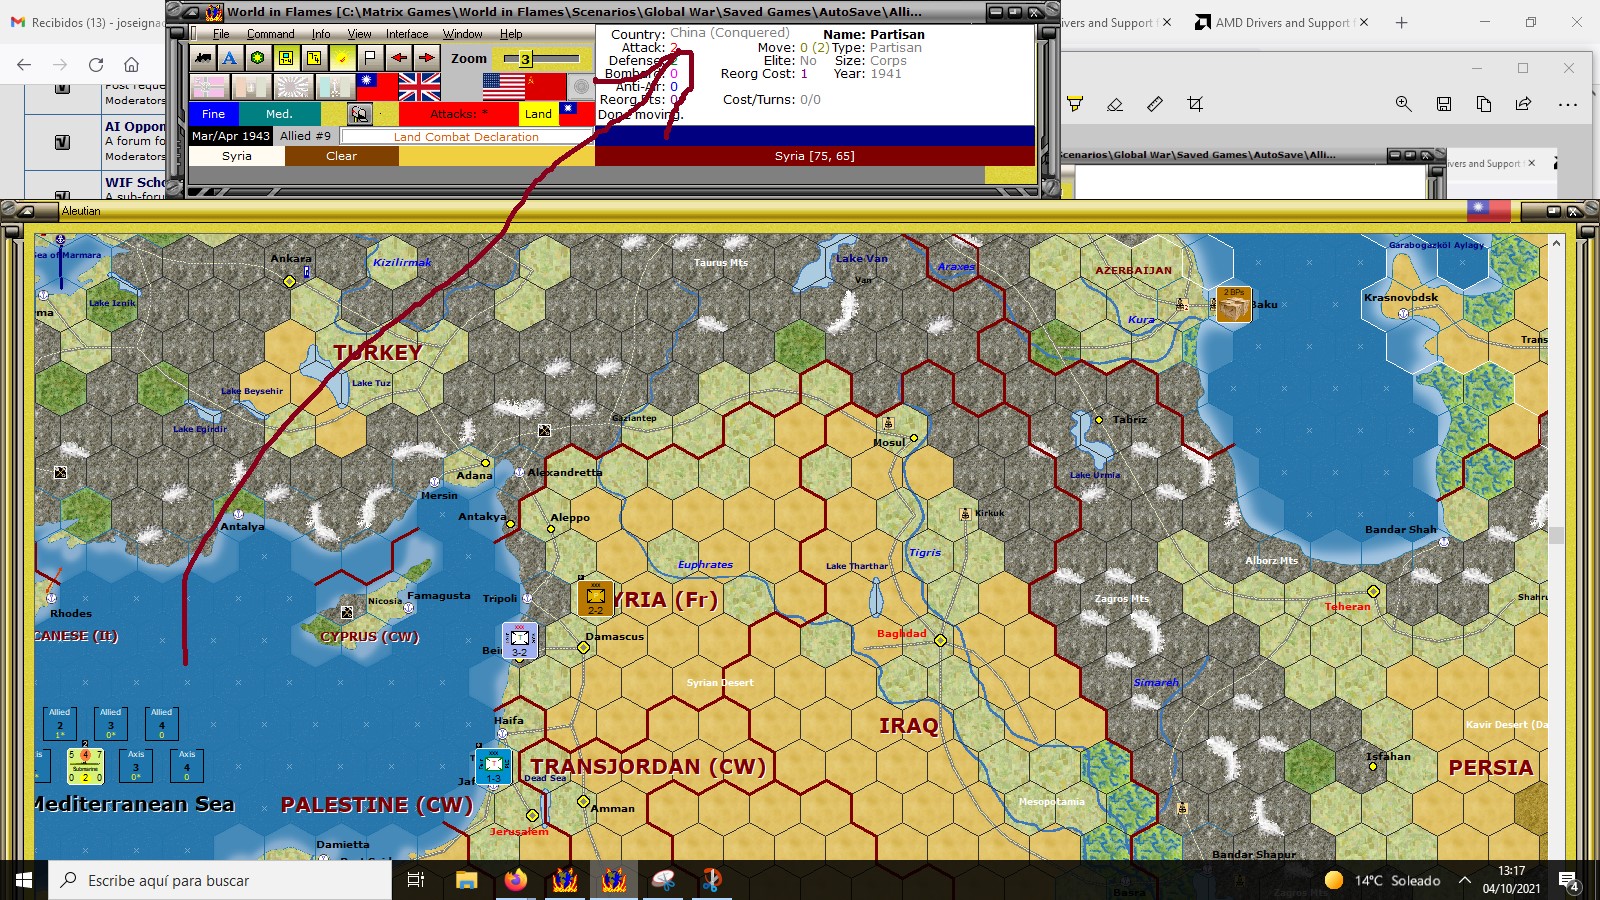Click the zoom magnifier in Snip & Sketch
This screenshot has height=900, width=1600.
[1404, 104]
